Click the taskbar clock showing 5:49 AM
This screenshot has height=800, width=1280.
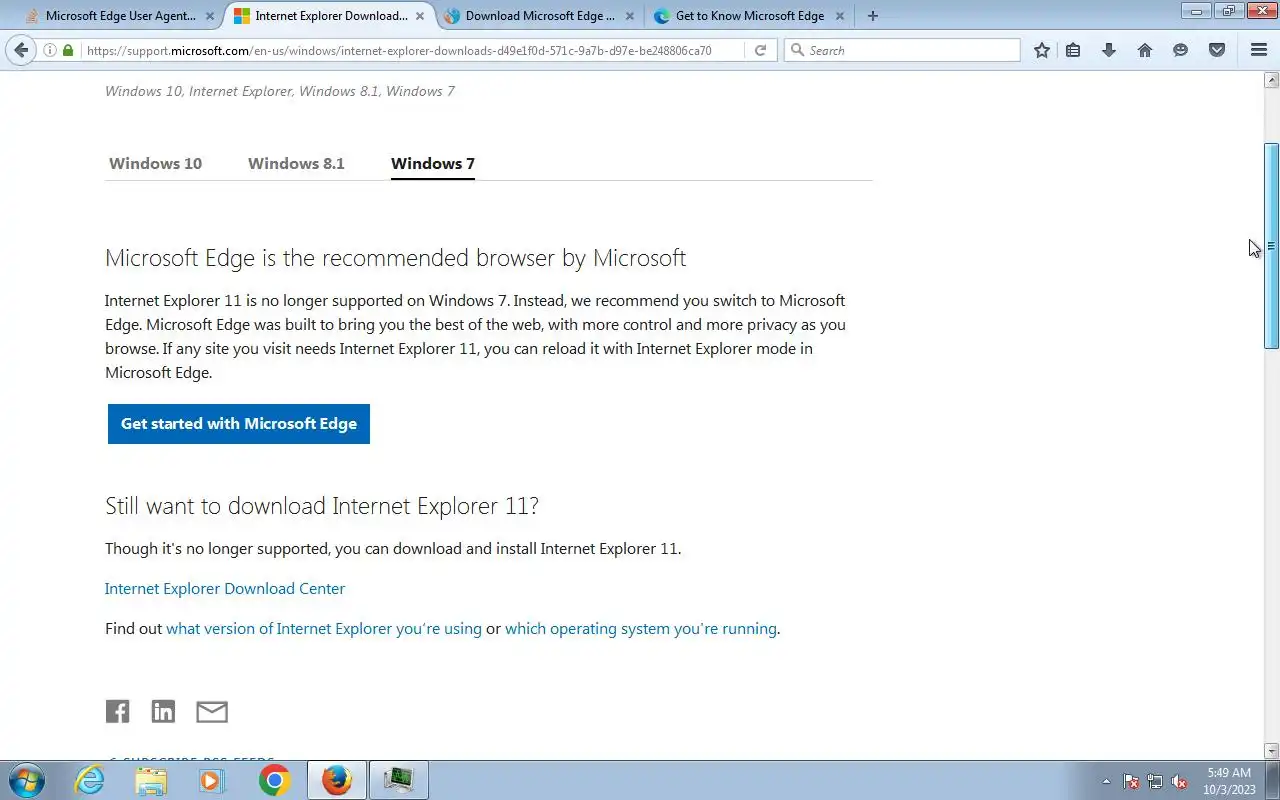click(x=1229, y=781)
